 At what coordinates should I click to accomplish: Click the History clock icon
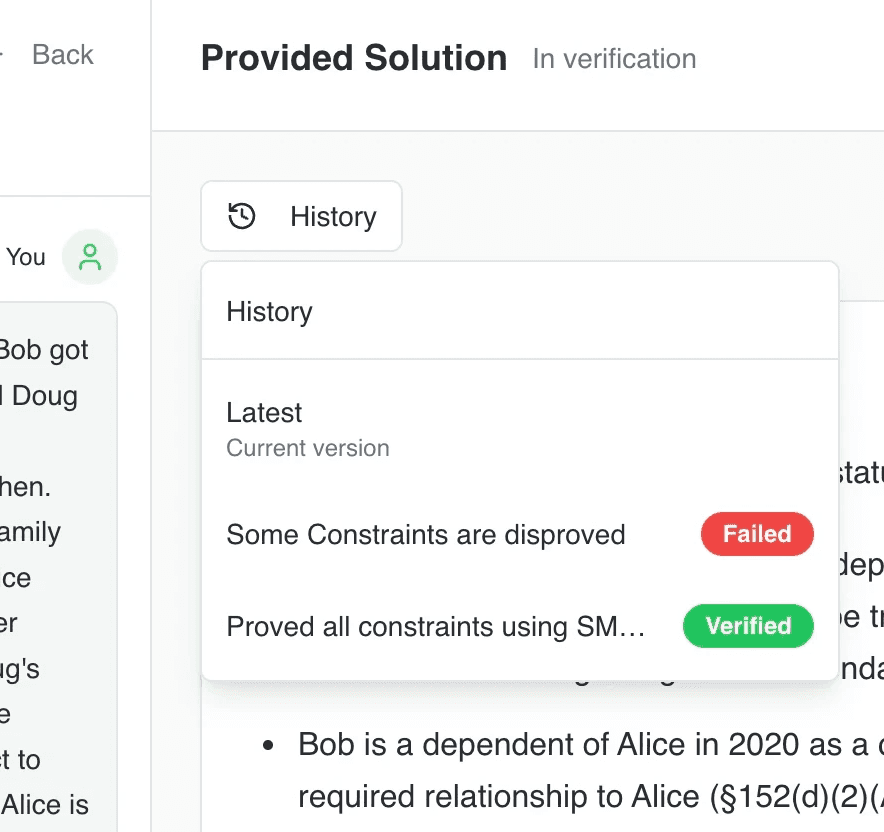pyautogui.click(x=242, y=216)
